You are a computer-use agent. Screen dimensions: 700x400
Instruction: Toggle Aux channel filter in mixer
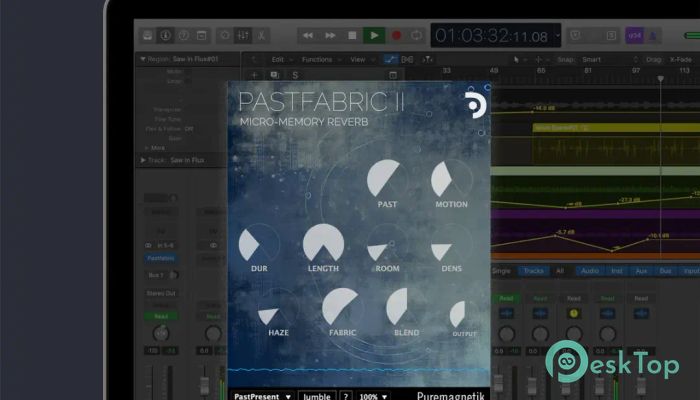coord(641,271)
